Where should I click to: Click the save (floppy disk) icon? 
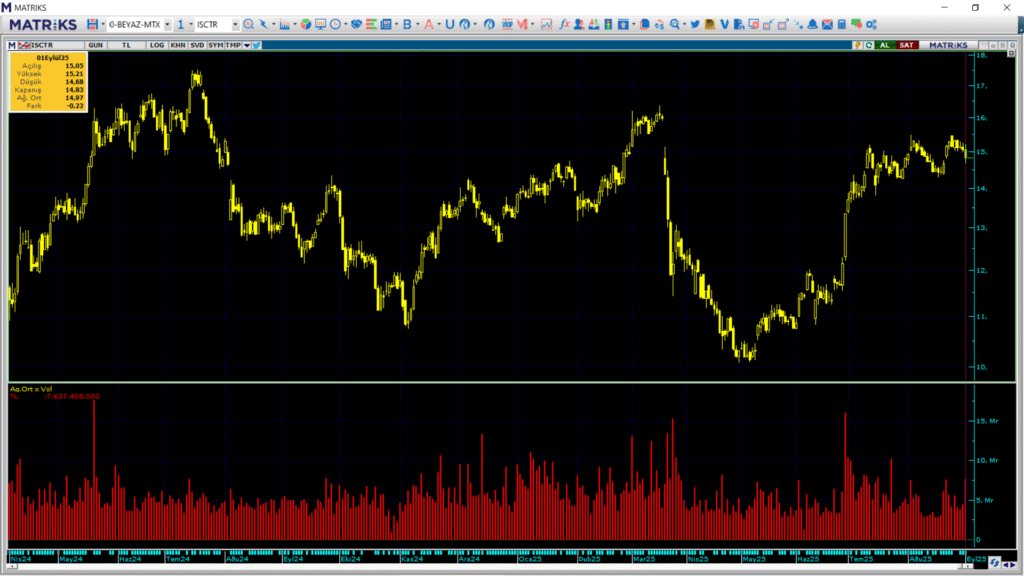coord(93,24)
